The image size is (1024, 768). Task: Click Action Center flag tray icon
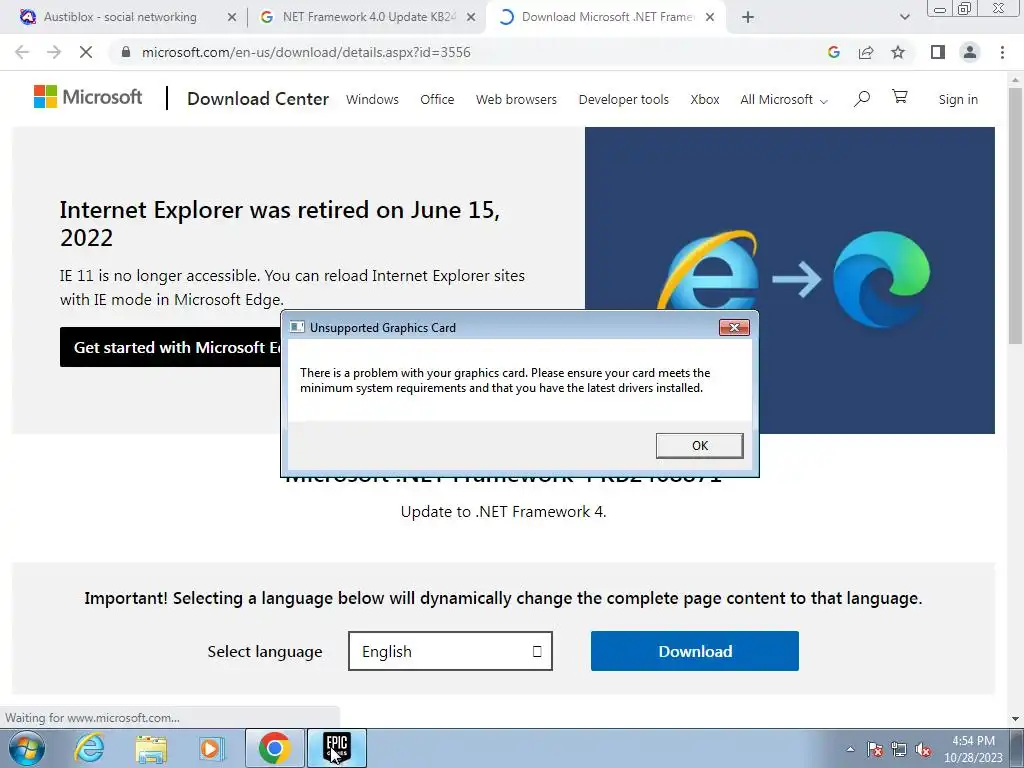coord(875,749)
